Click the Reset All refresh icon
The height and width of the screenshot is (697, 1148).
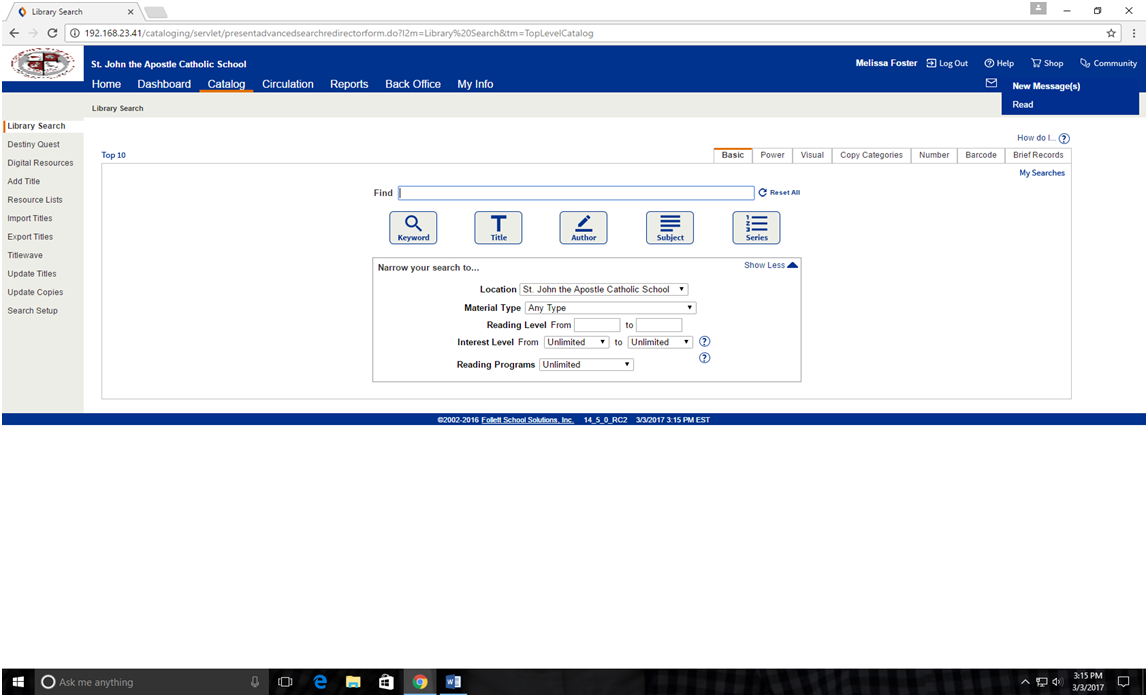[x=762, y=192]
